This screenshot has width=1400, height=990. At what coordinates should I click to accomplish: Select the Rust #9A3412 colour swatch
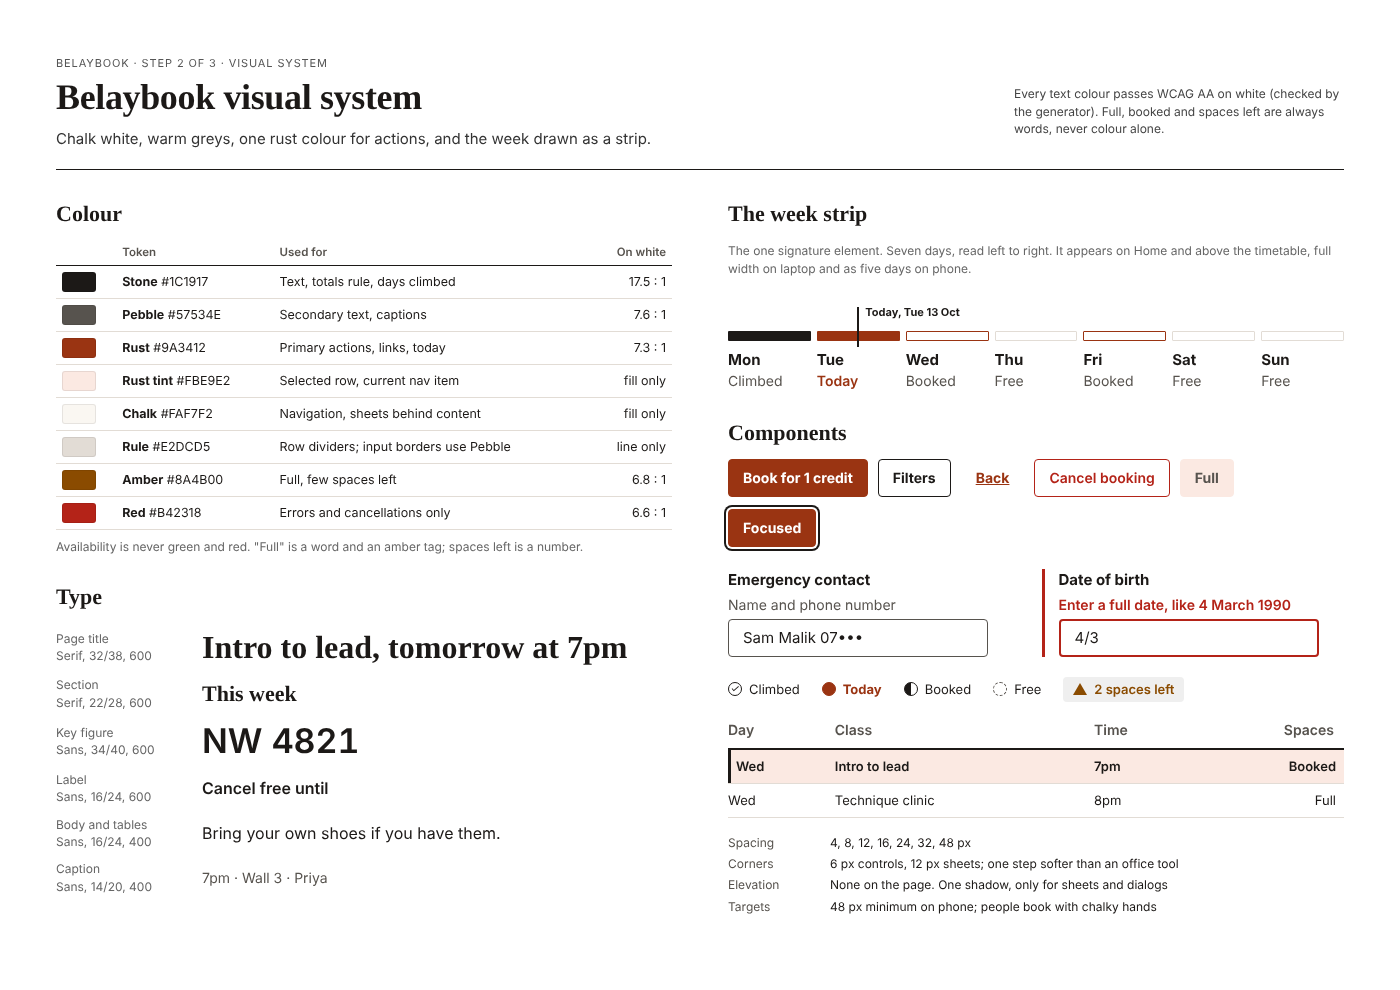point(79,348)
